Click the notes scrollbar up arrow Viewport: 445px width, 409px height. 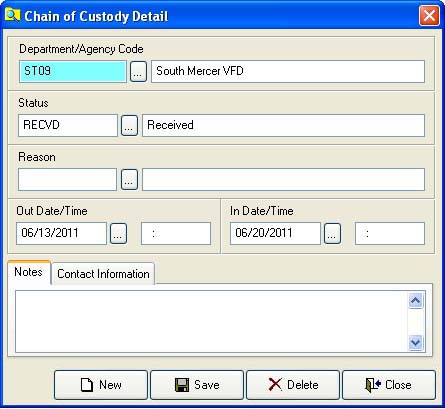coord(415,301)
